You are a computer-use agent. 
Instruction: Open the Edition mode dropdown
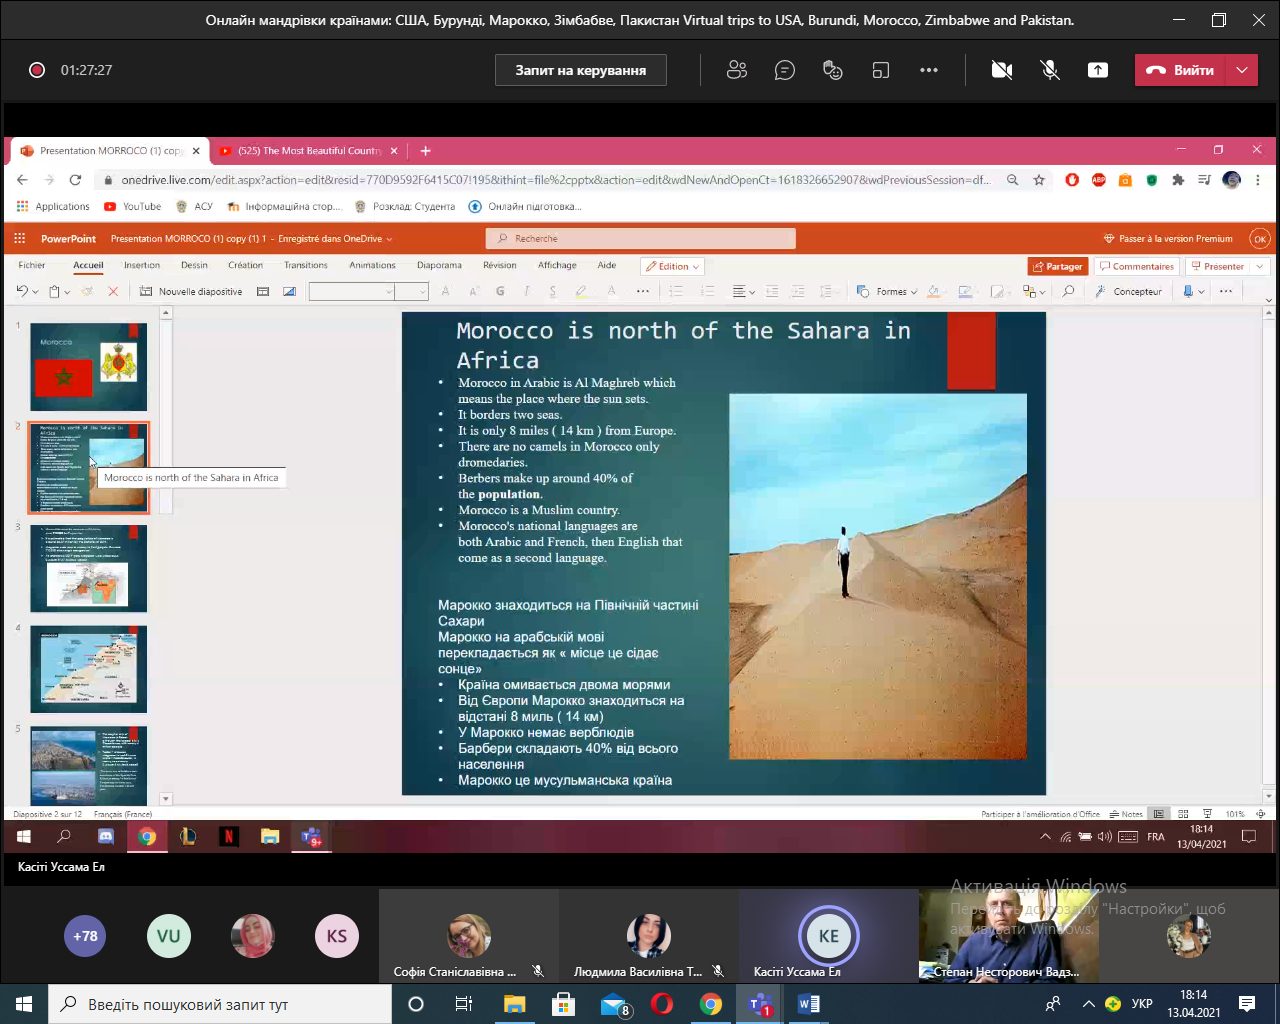coord(673,266)
